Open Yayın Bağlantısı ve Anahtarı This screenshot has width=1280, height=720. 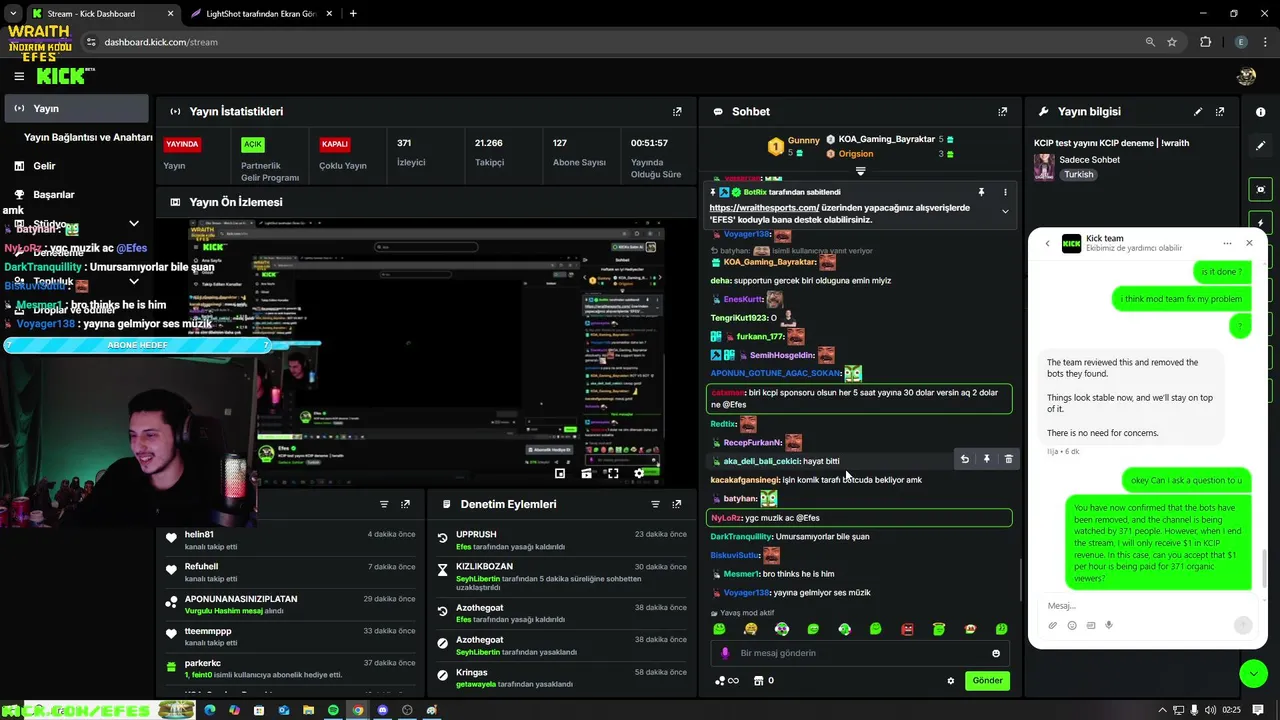coord(88,137)
